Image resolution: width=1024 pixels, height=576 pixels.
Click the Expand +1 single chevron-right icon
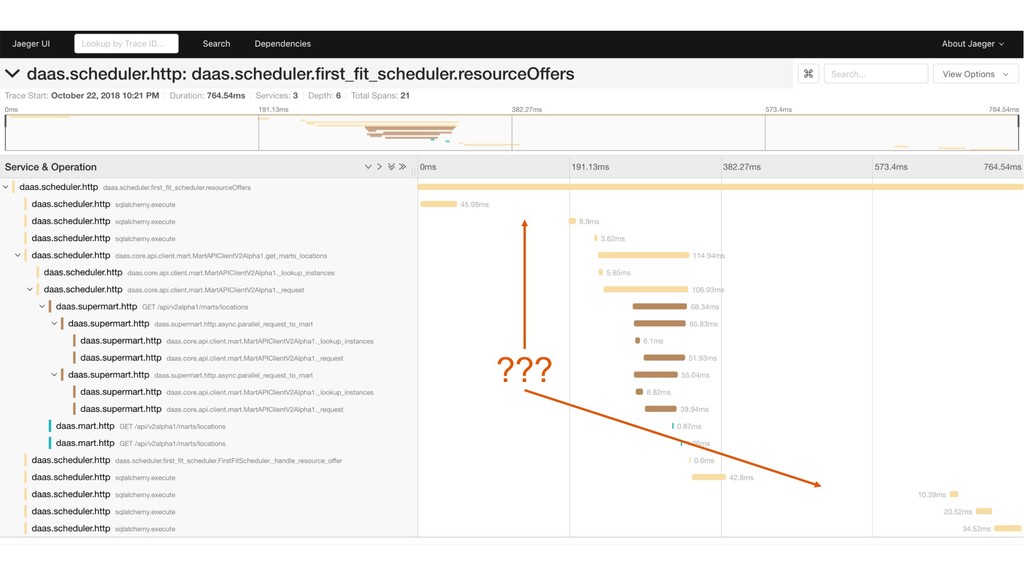(x=379, y=167)
